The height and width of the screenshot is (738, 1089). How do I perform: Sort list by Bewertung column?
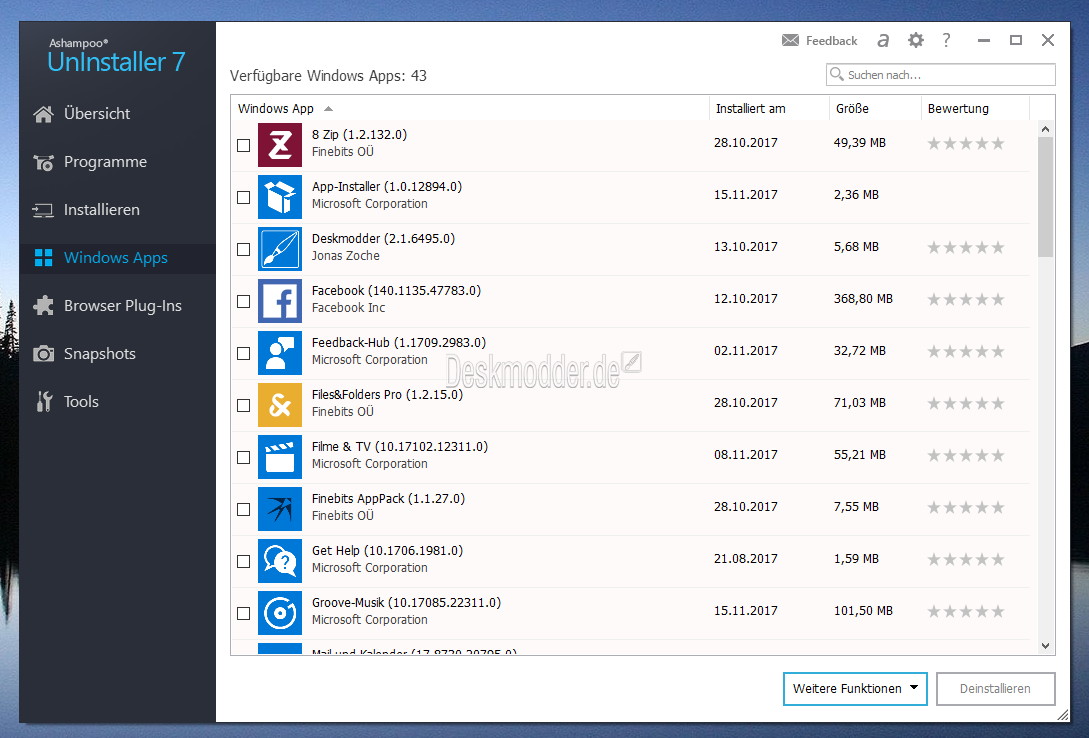[x=975, y=108]
